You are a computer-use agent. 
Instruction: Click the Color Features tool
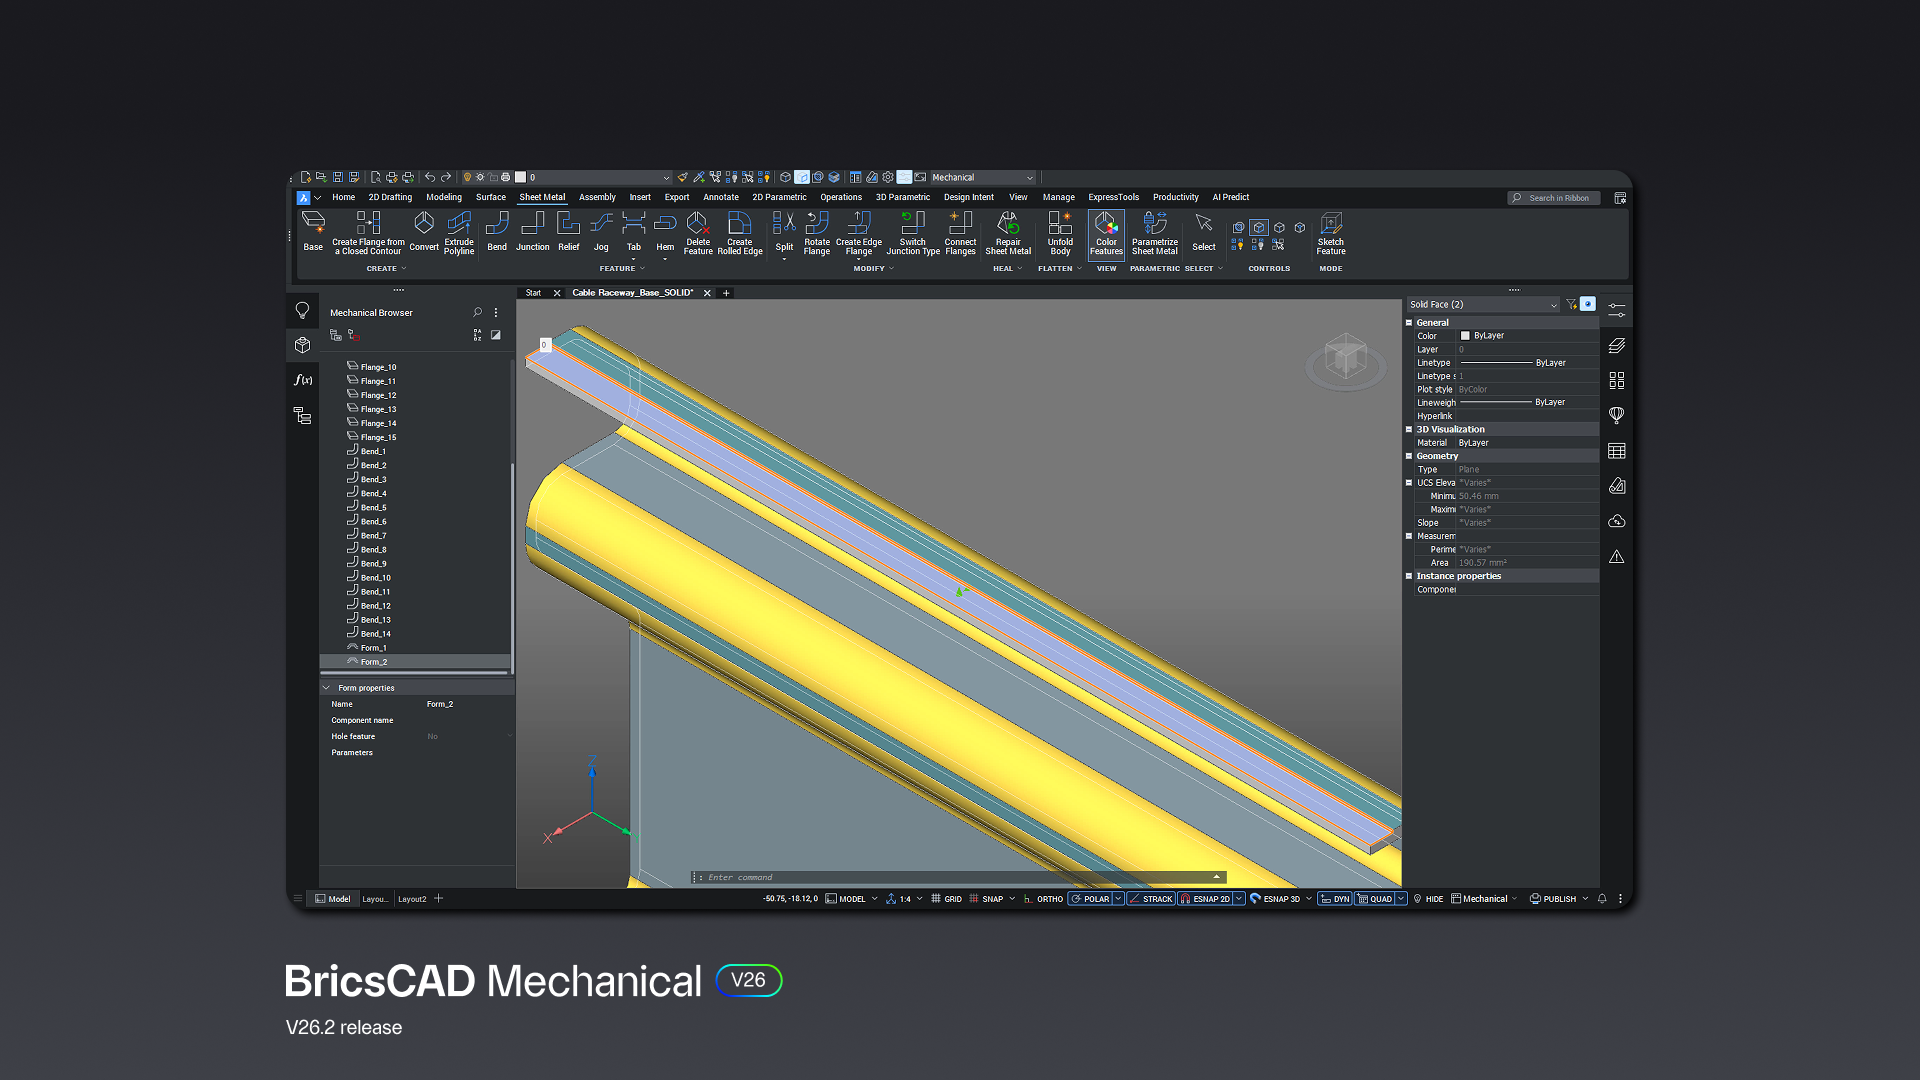pos(1106,235)
